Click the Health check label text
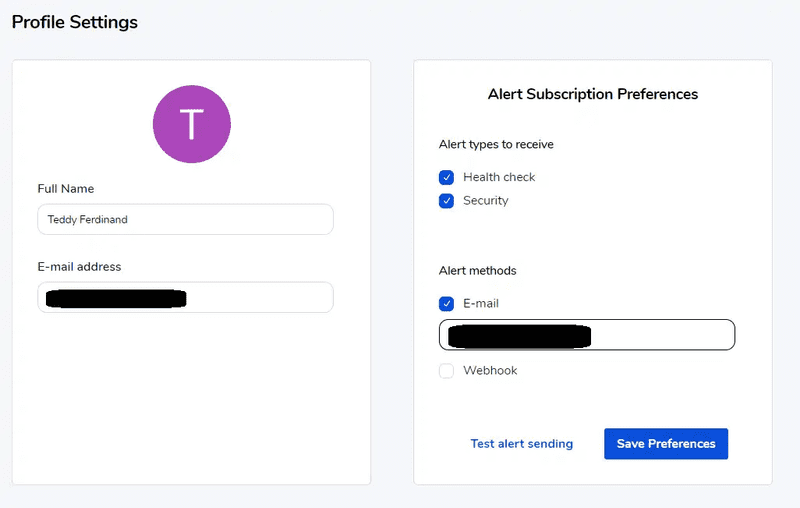800x508 pixels. coord(499,177)
